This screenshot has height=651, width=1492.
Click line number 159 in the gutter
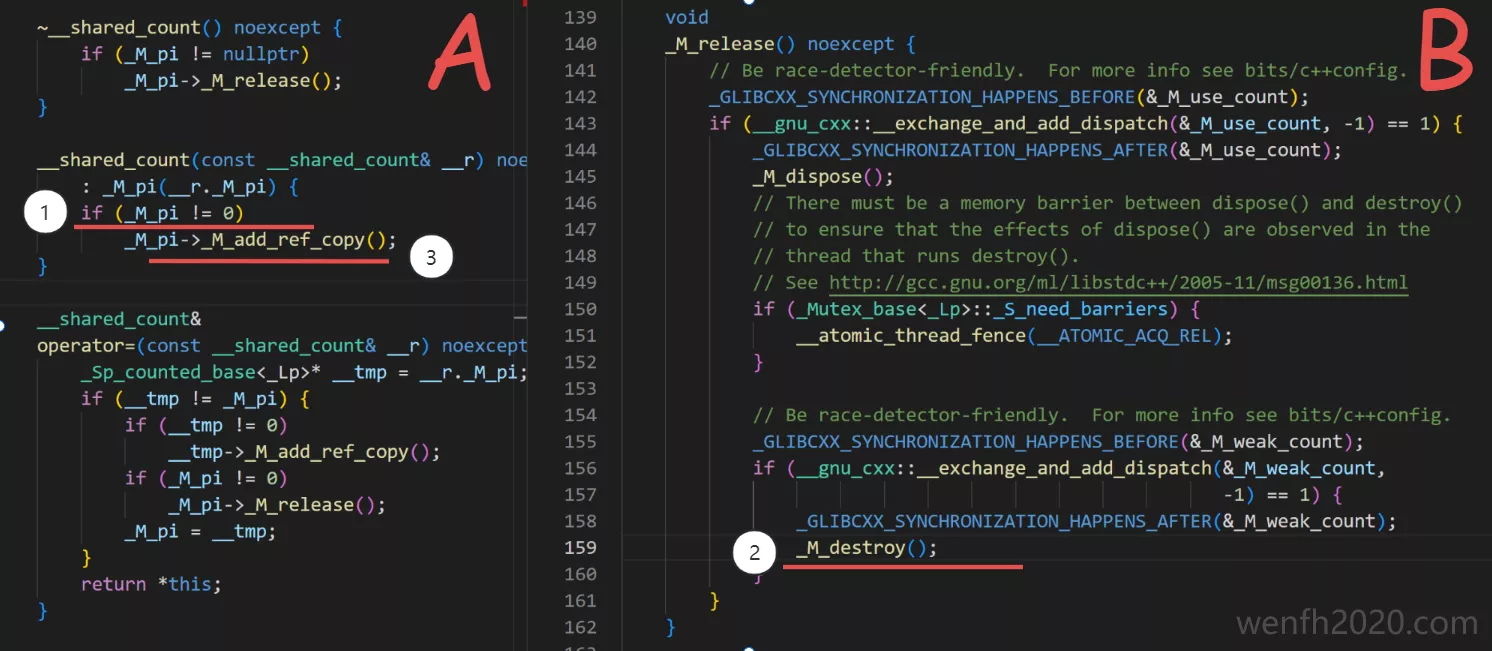[580, 548]
